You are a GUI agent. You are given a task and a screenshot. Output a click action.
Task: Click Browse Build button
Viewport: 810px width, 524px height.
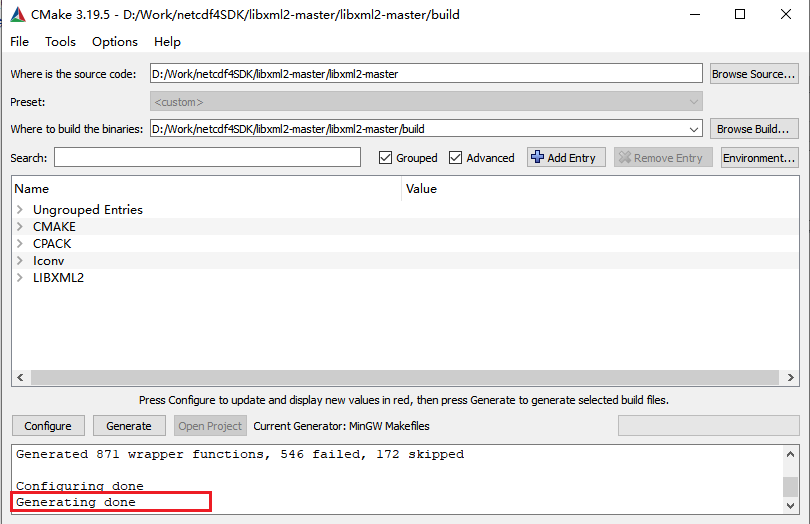754,129
